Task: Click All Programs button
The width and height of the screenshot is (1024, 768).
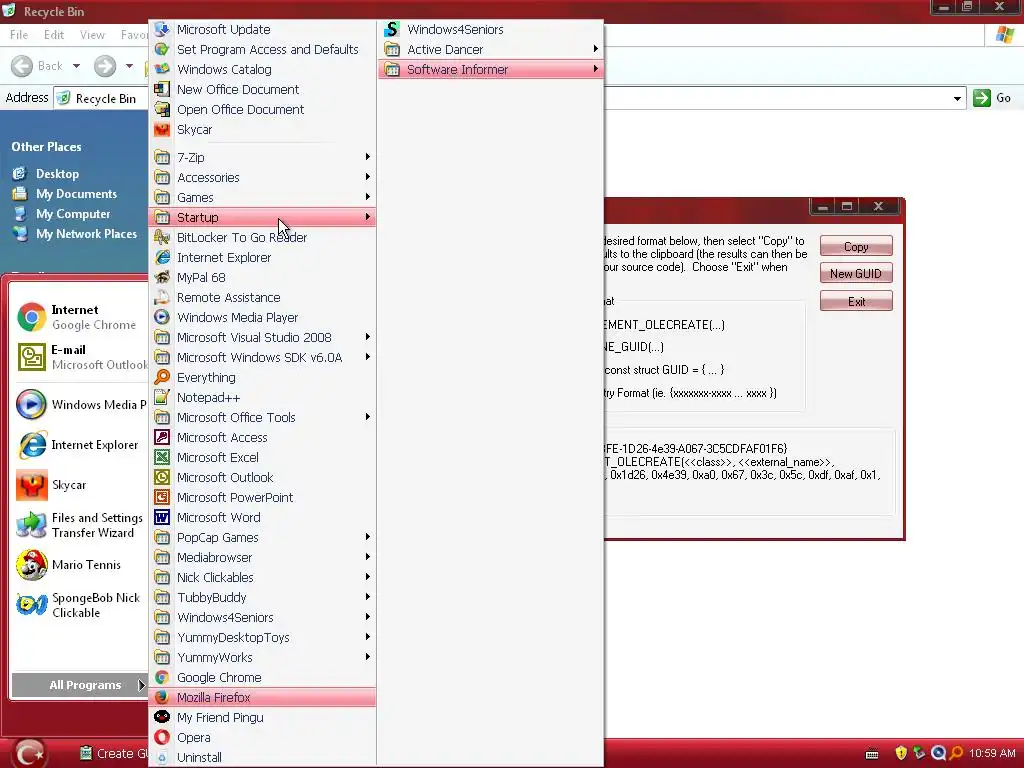Action: pos(78,685)
